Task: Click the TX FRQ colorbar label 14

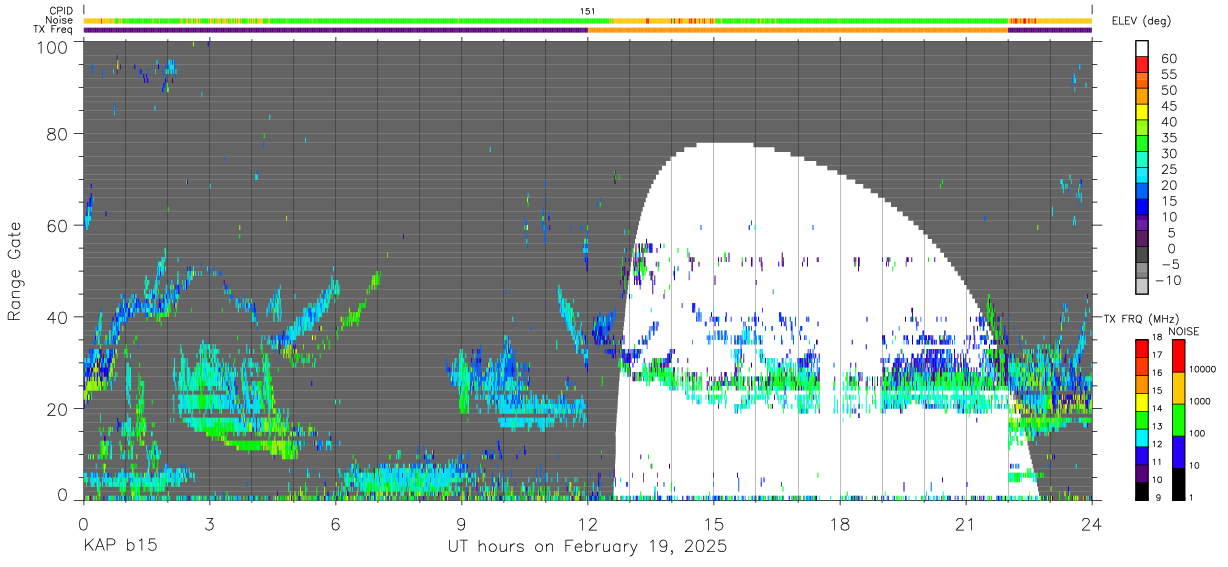Action: (x=1157, y=410)
